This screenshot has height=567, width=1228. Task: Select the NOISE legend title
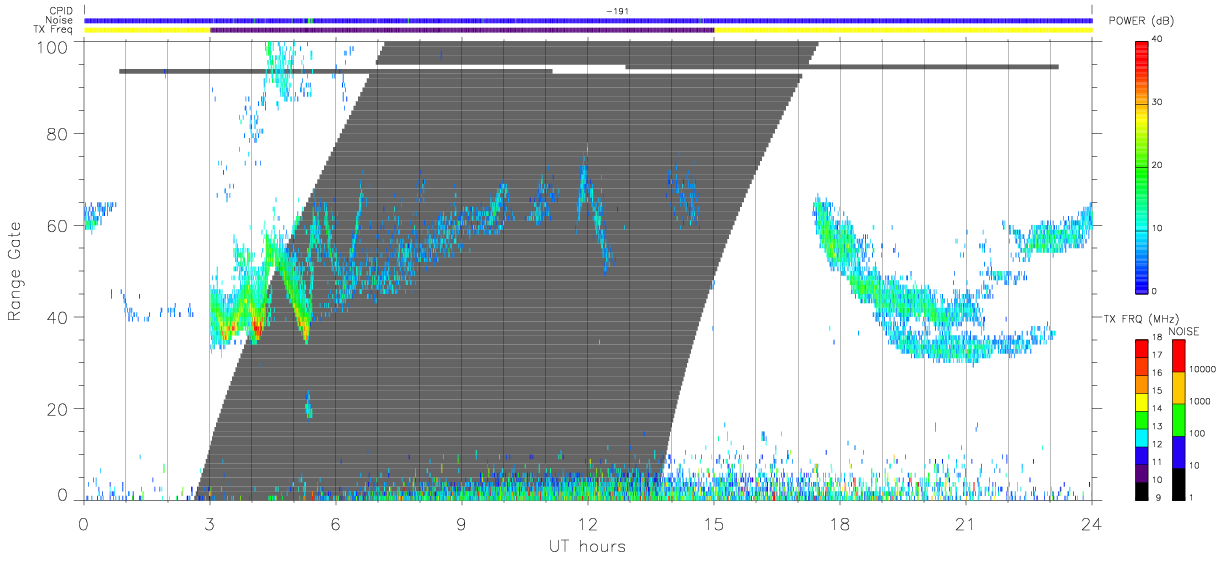tap(1184, 331)
